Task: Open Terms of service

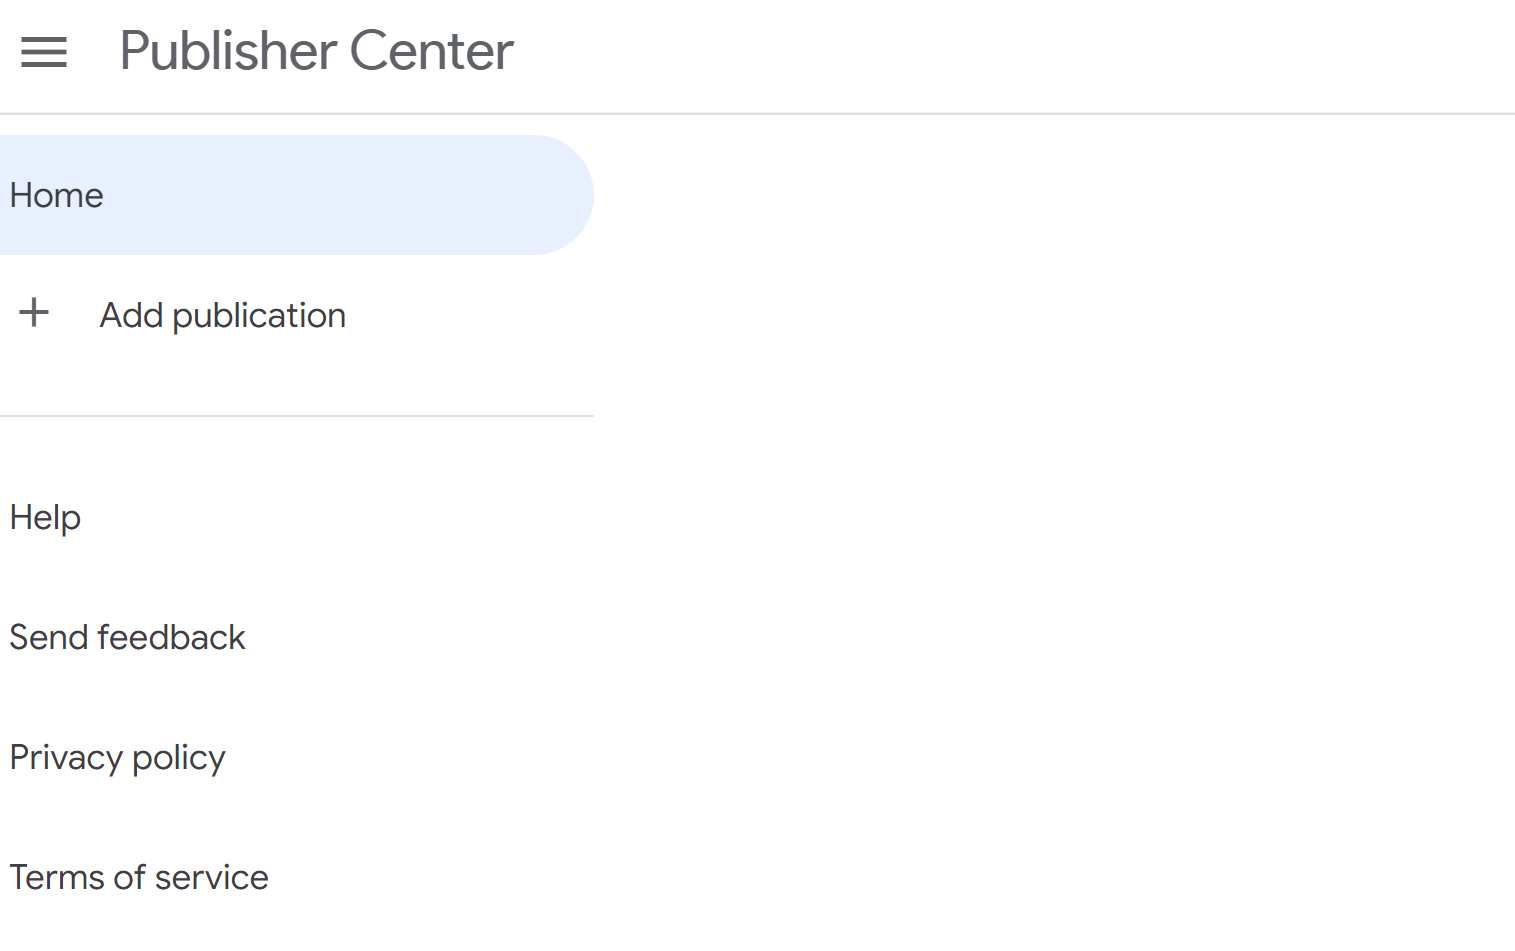Action: [x=139, y=877]
